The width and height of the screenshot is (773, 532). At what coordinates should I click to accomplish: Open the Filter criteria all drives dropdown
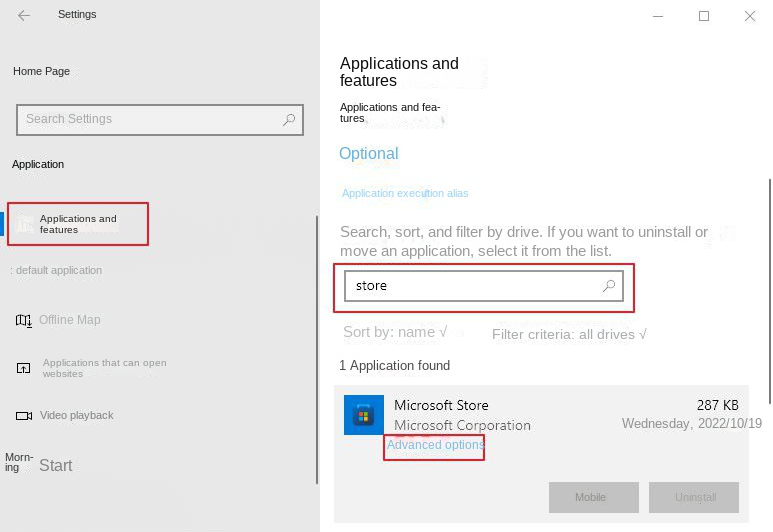coord(569,334)
